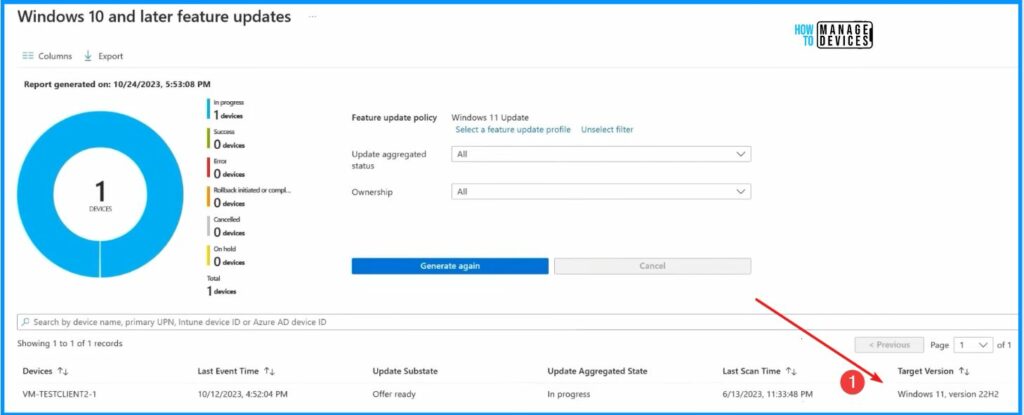Click the blue donut chart ring
Screen dimensions: 1024x415
click(x=36, y=194)
